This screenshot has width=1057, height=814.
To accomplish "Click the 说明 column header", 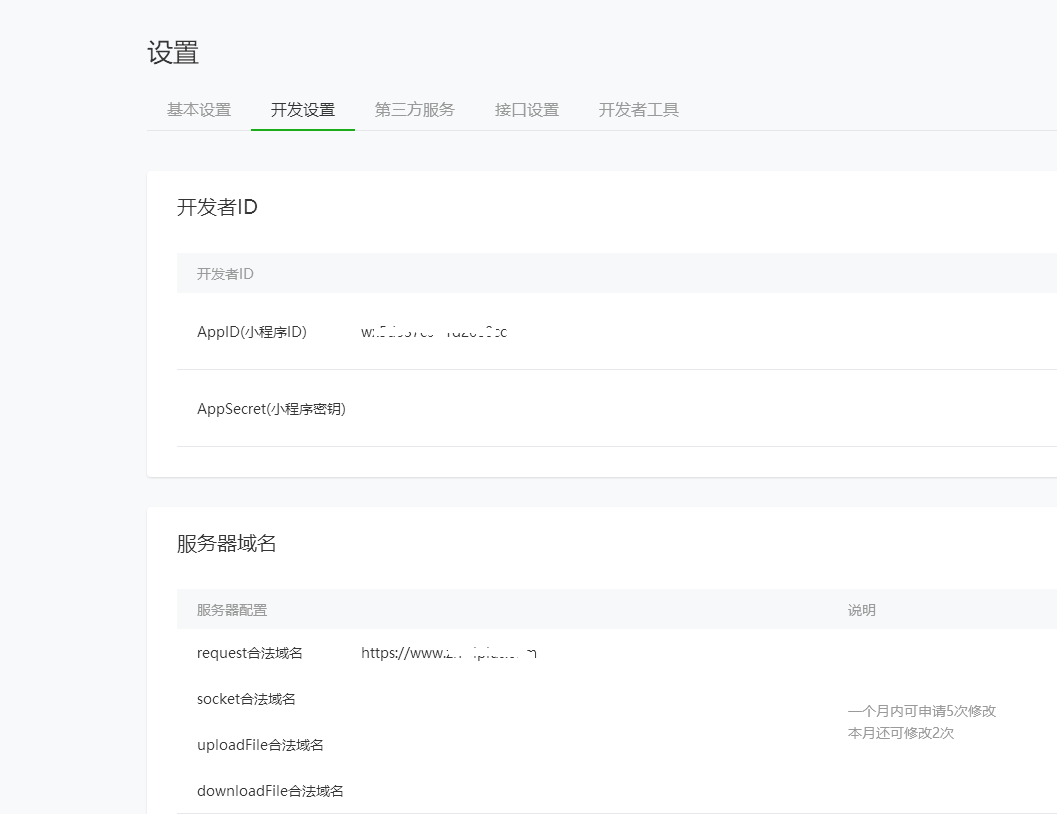I will [x=861, y=610].
